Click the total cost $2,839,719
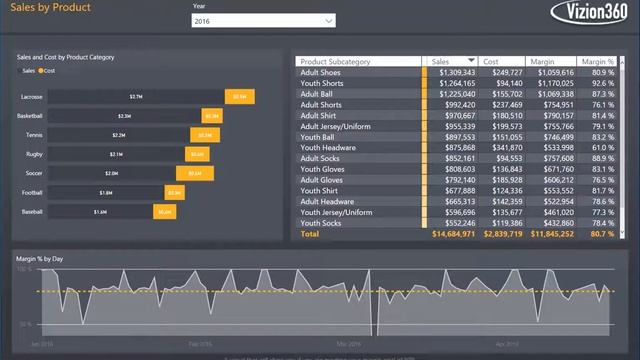 (503, 234)
